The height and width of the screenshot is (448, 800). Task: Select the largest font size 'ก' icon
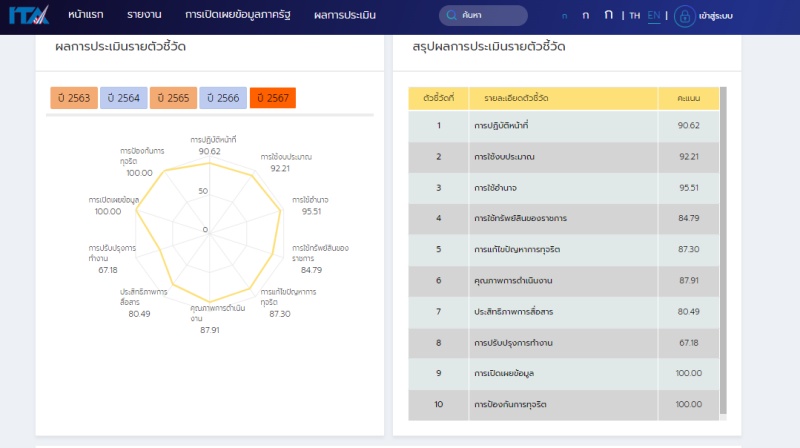tap(608, 15)
